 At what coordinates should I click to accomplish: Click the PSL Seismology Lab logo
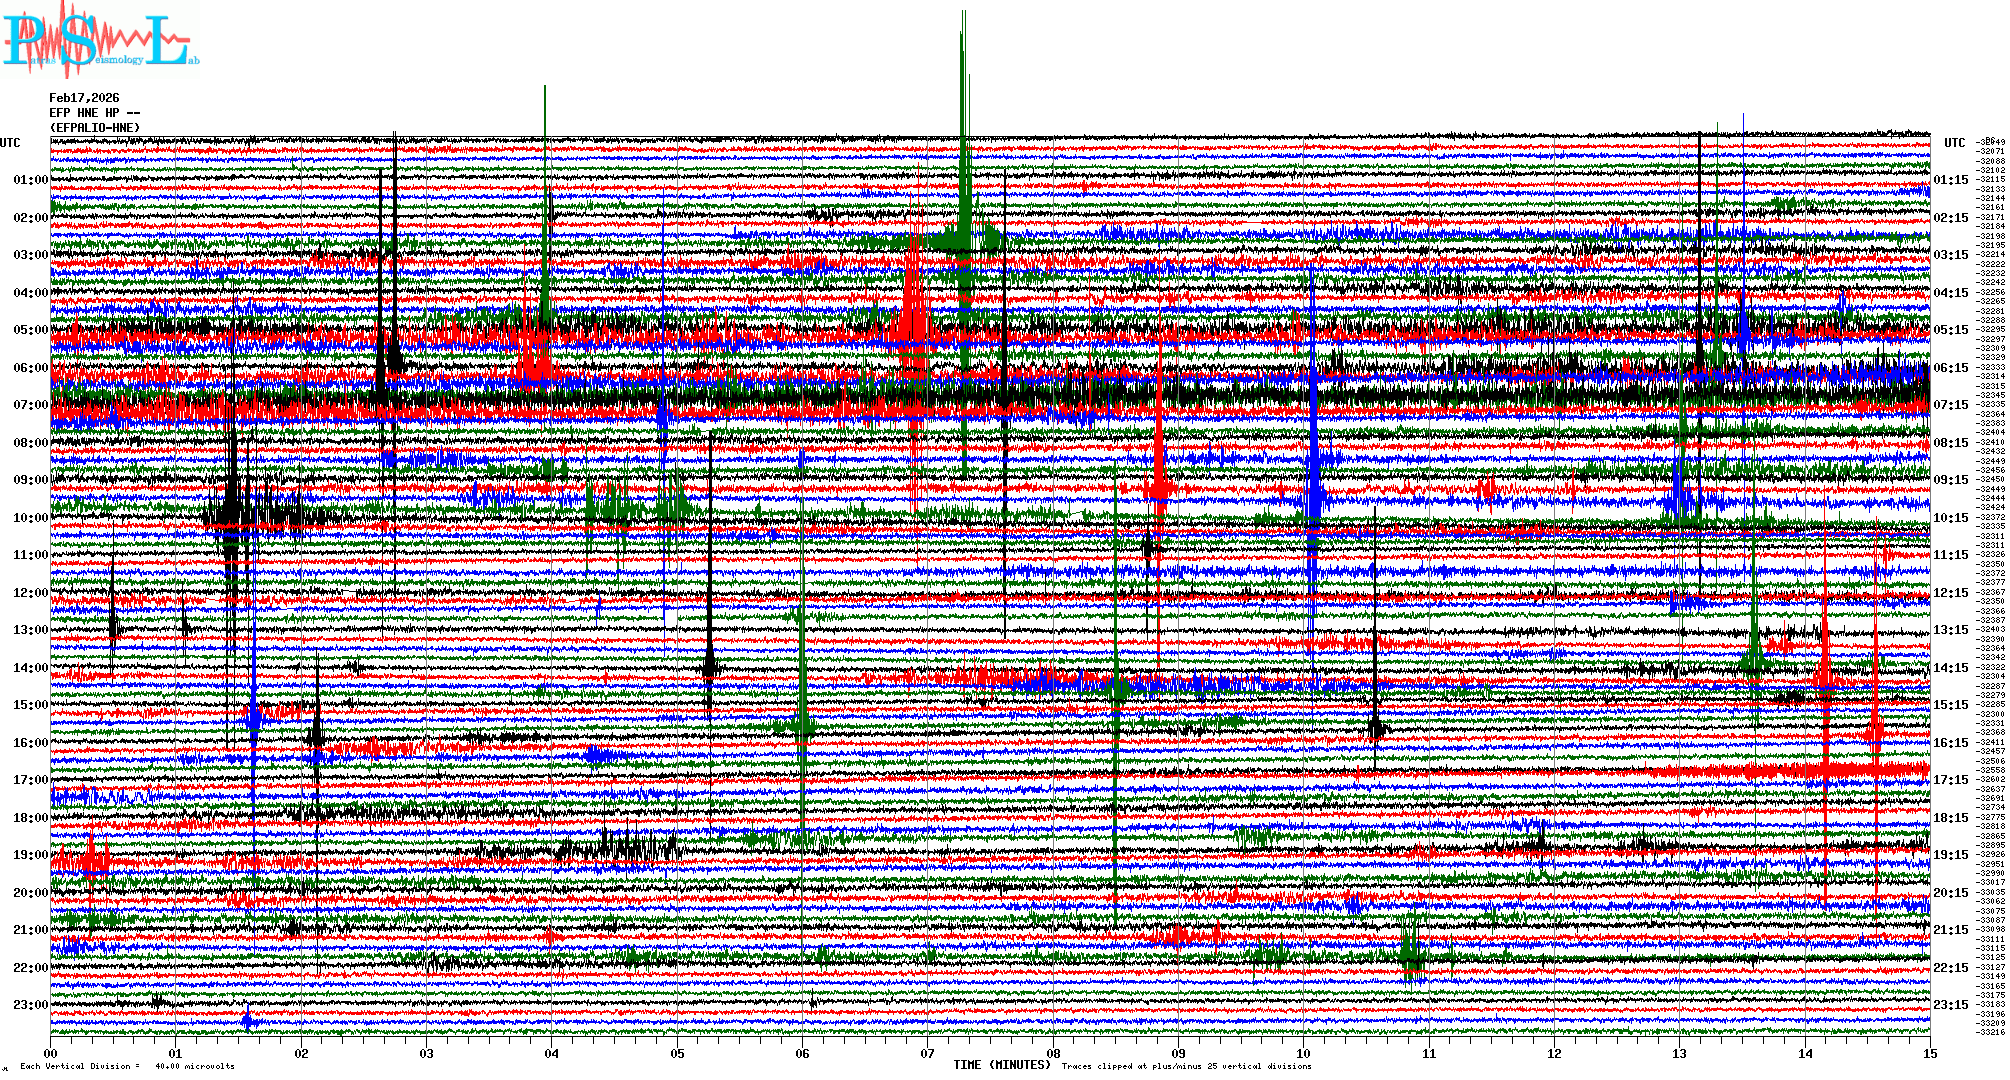(100, 40)
